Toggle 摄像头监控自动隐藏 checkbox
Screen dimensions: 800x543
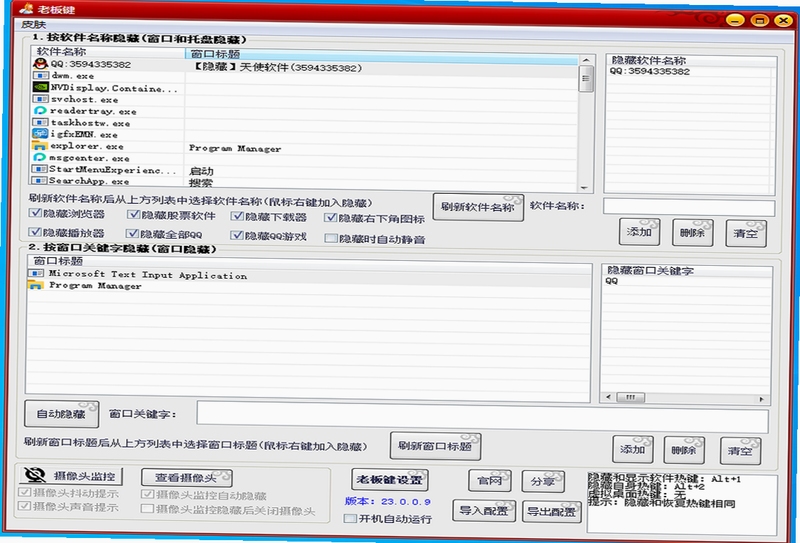(147, 494)
